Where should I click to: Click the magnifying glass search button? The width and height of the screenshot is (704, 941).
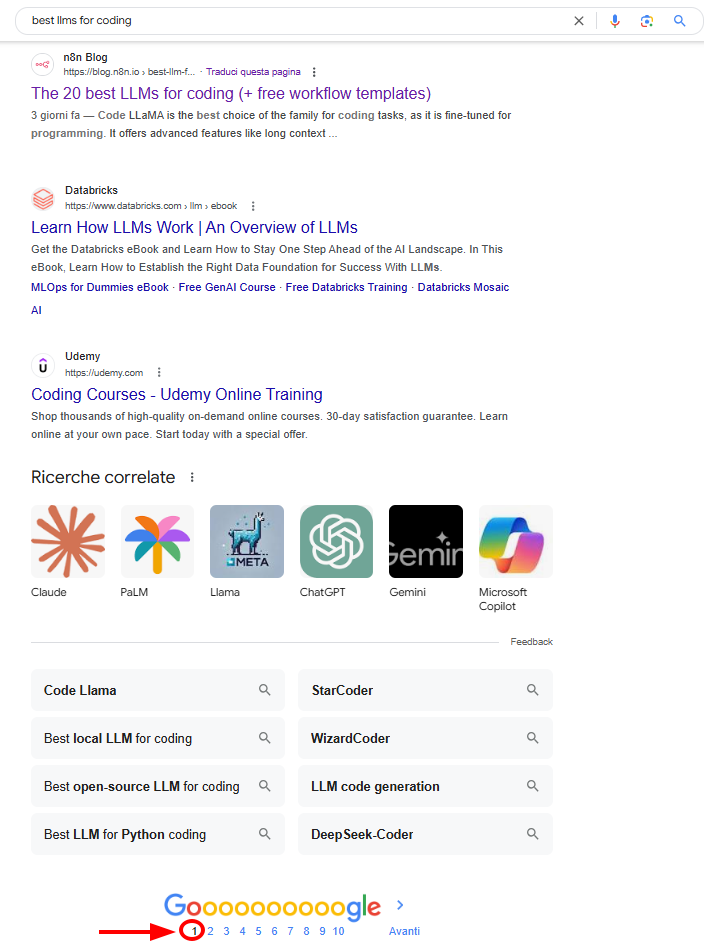coord(680,21)
